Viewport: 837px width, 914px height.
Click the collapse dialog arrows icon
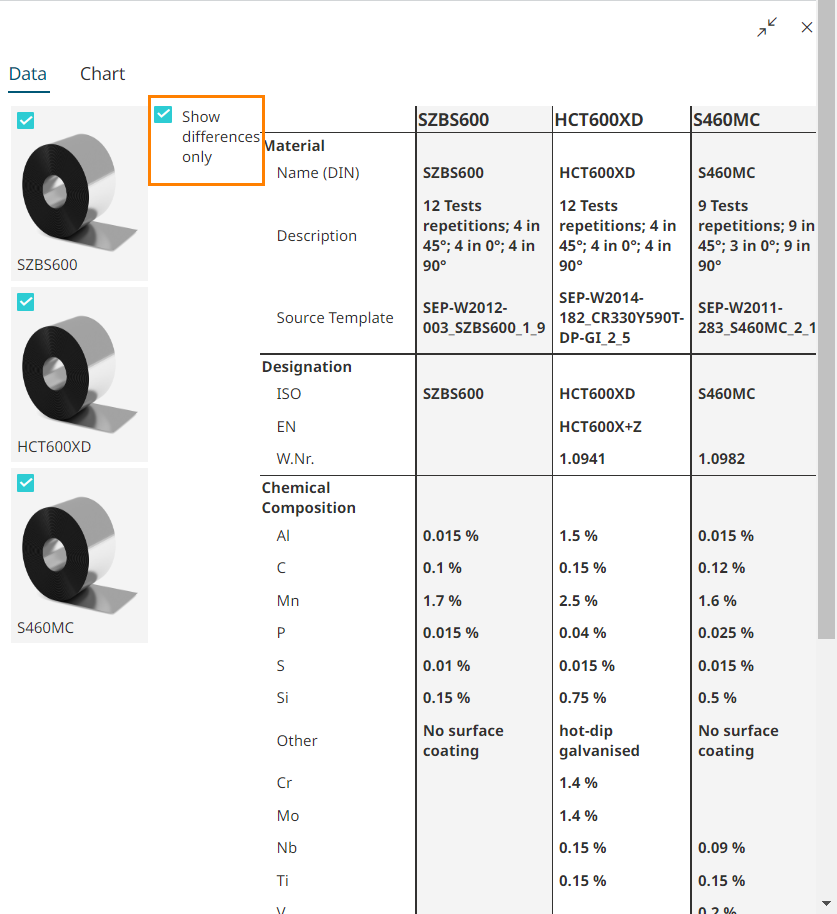pos(767,28)
